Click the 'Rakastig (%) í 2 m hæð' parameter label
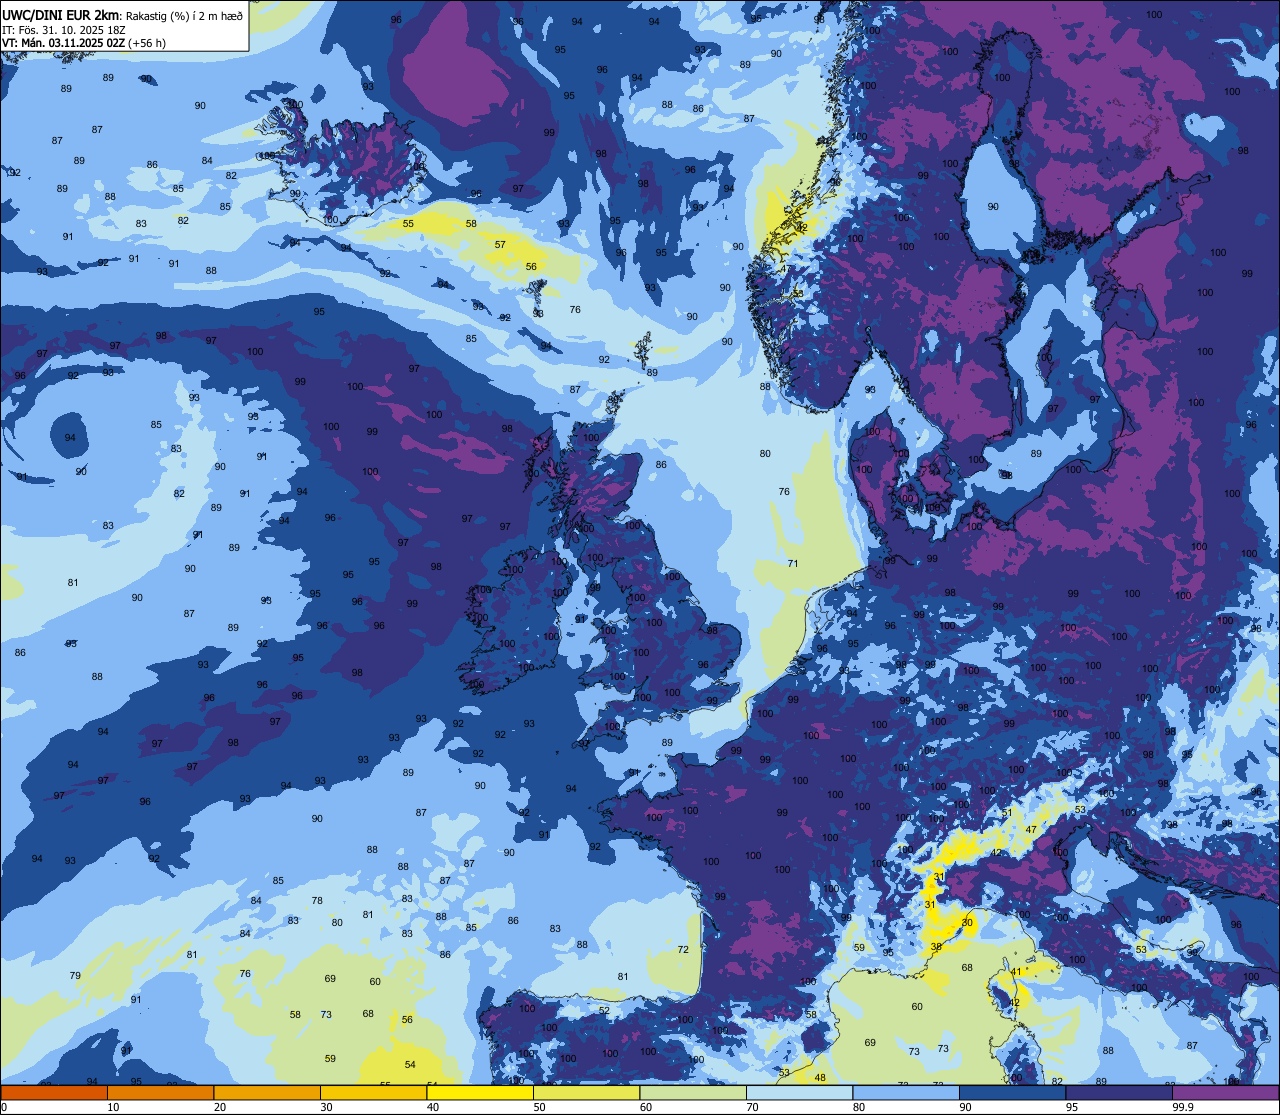 click(183, 16)
